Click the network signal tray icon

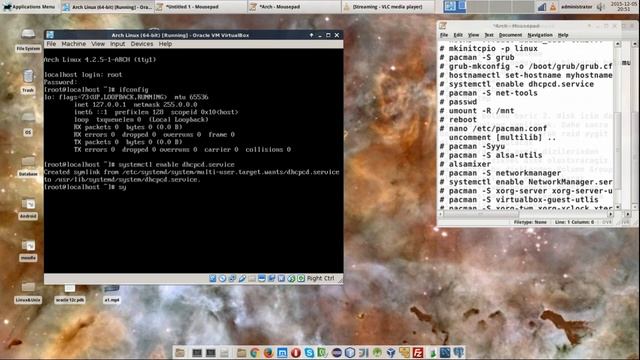542,7
